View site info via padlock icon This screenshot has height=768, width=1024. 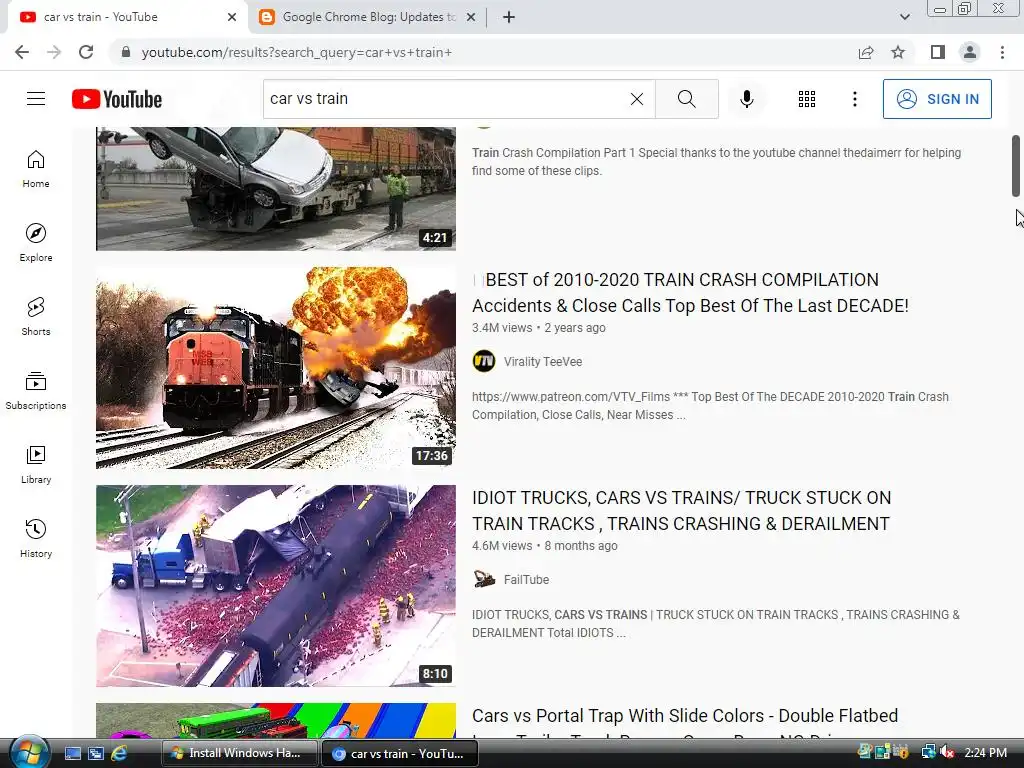coord(126,52)
